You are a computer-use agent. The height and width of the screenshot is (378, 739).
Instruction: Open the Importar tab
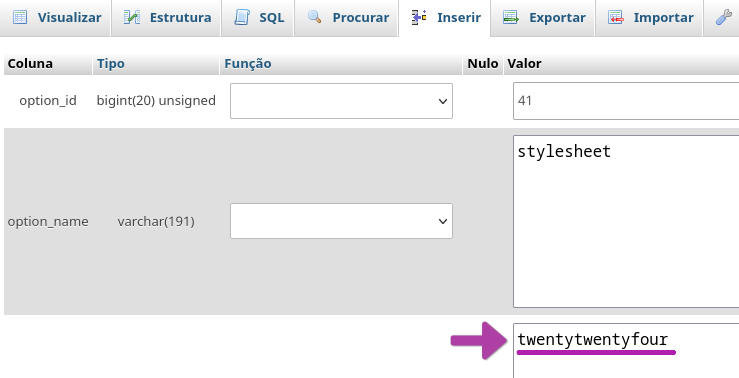pos(649,18)
